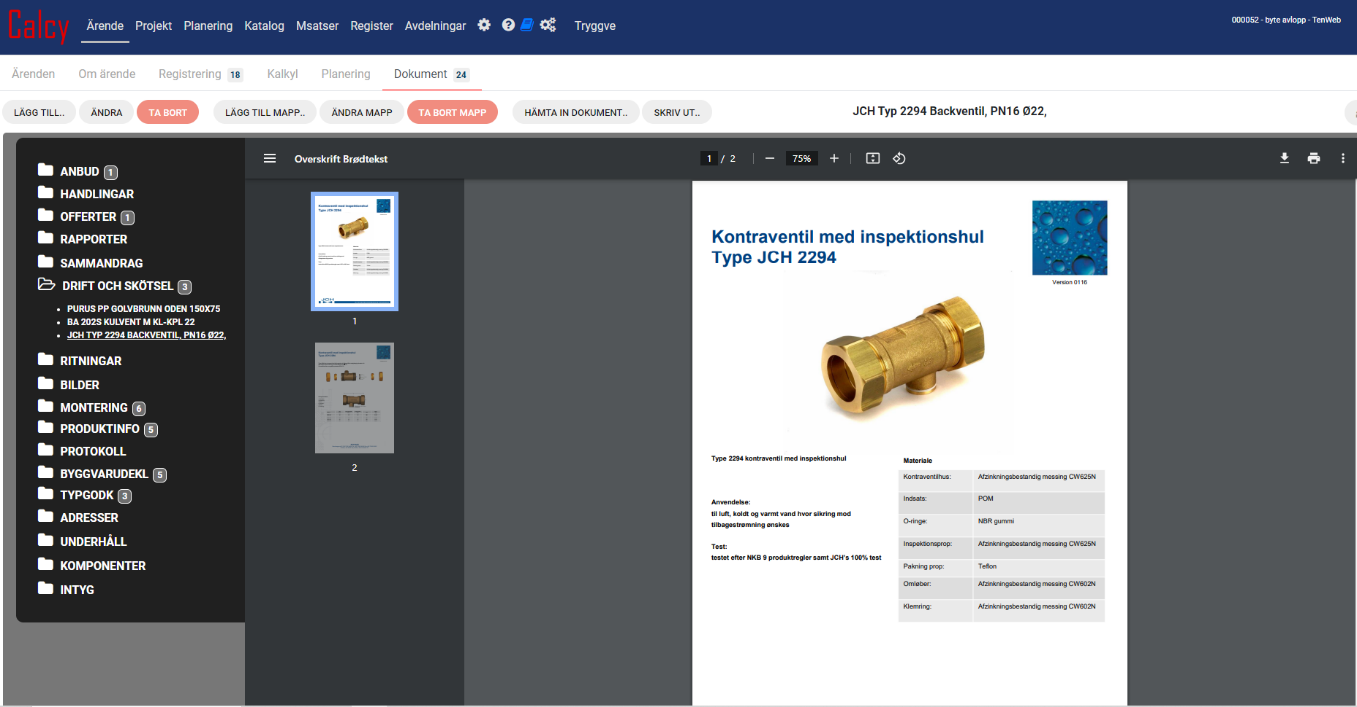Toggle the PDF sidebar hamburger menu
Image resolution: width=1357 pixels, height=707 pixels.
point(270,159)
